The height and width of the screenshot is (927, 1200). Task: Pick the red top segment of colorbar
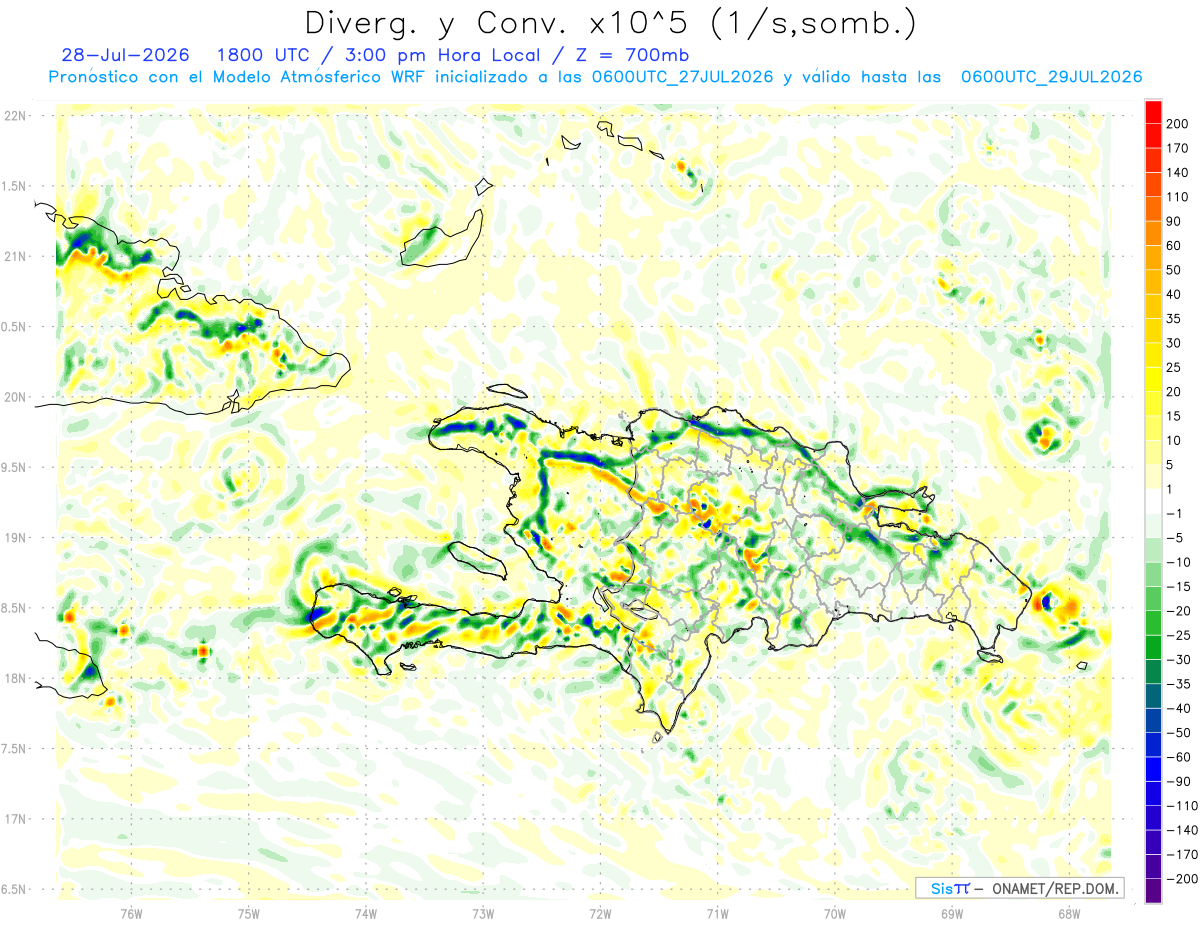1153,112
